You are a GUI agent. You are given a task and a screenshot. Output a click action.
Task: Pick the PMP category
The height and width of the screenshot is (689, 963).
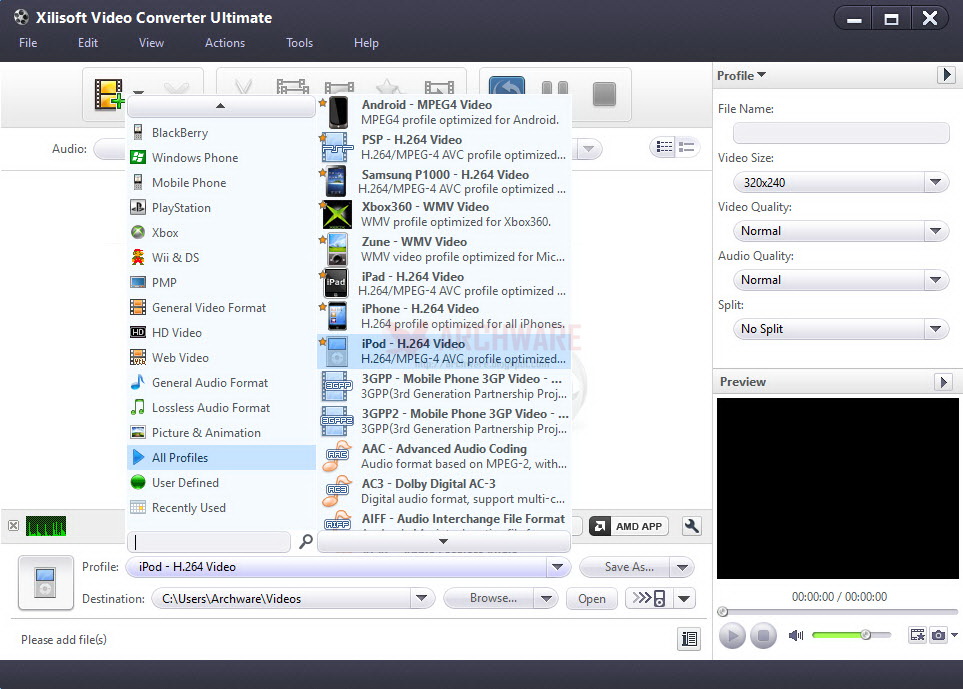coord(221,283)
